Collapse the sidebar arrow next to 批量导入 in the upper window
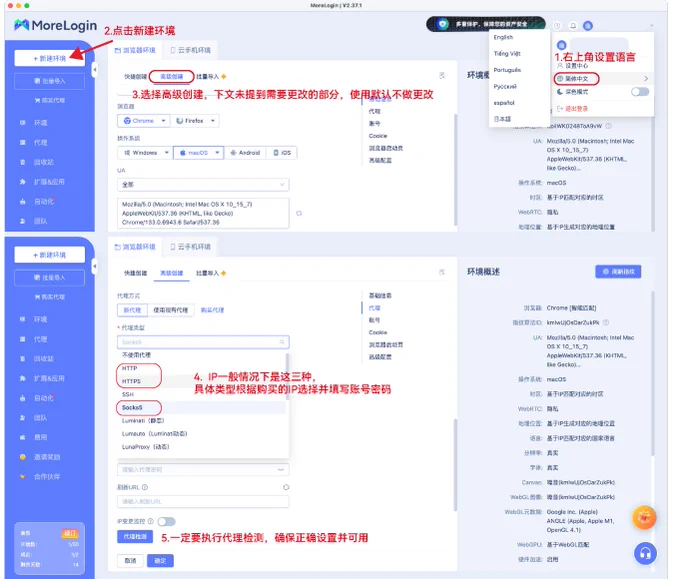The image size is (680, 579). [x=95, y=69]
